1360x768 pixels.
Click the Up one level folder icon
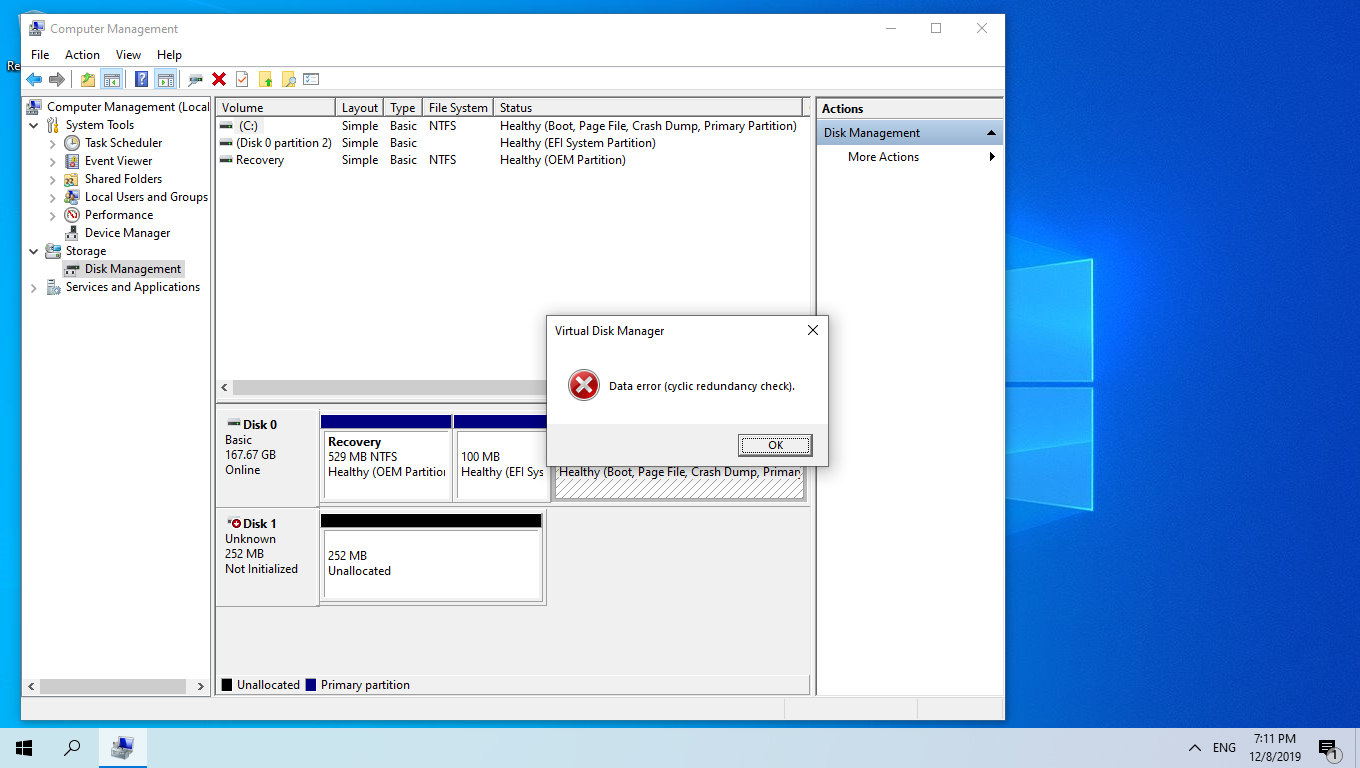(x=88, y=79)
